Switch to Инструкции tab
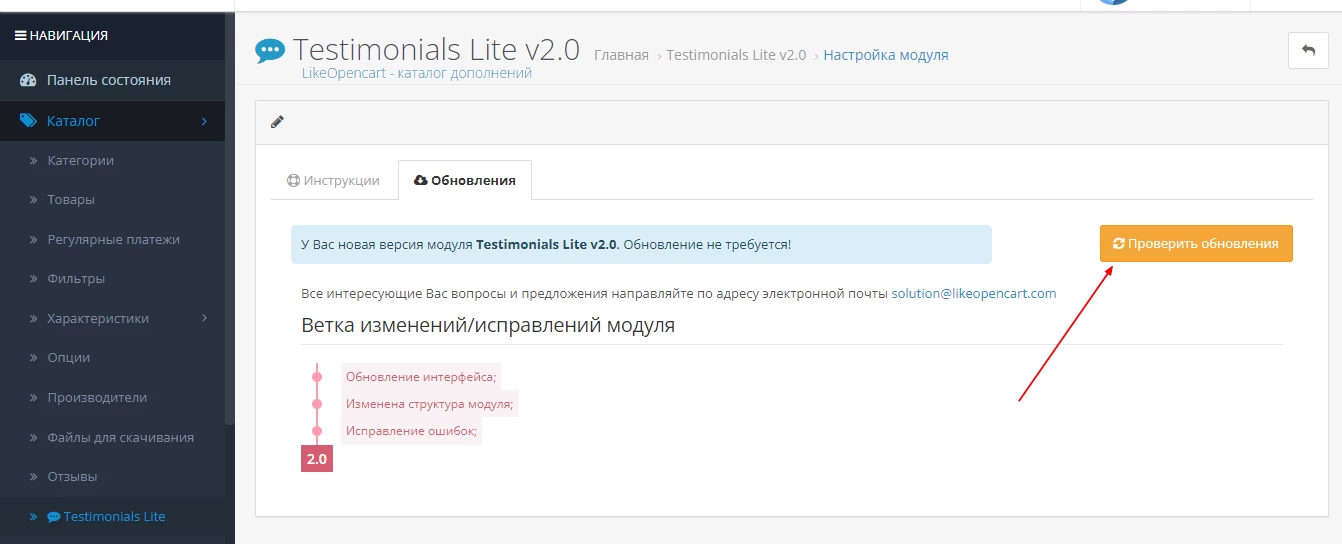 (x=333, y=180)
